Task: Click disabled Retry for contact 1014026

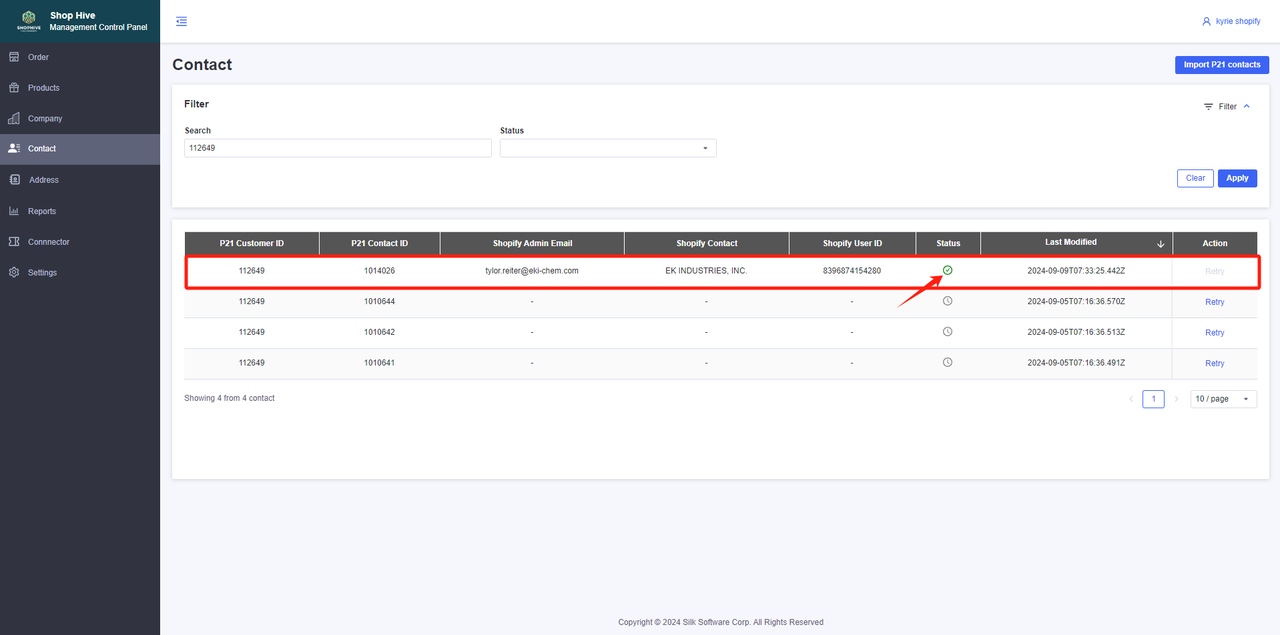Action: [x=1214, y=271]
